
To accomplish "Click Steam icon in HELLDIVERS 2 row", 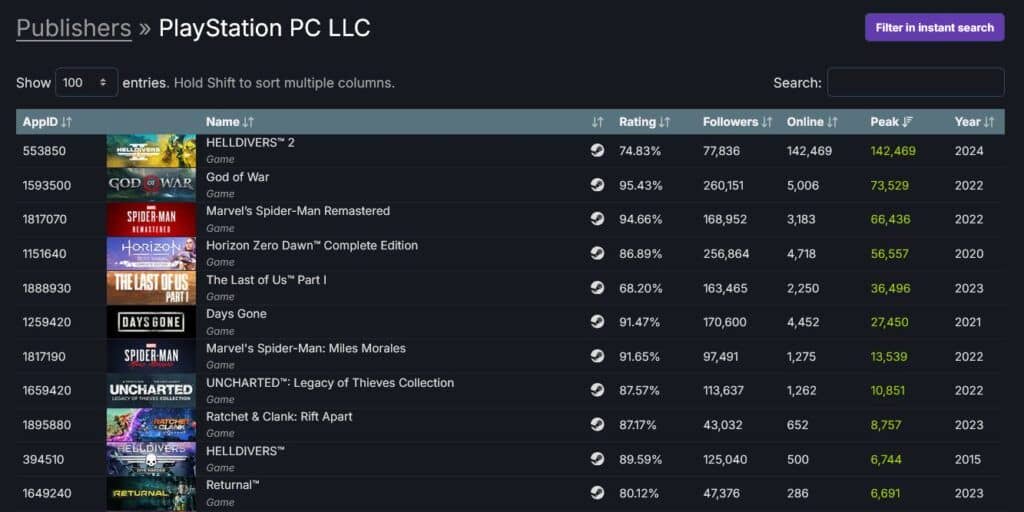I will [597, 151].
